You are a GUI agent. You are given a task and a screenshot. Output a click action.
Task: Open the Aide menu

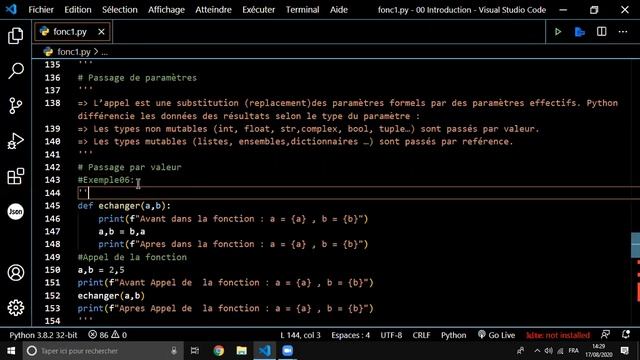click(339, 9)
